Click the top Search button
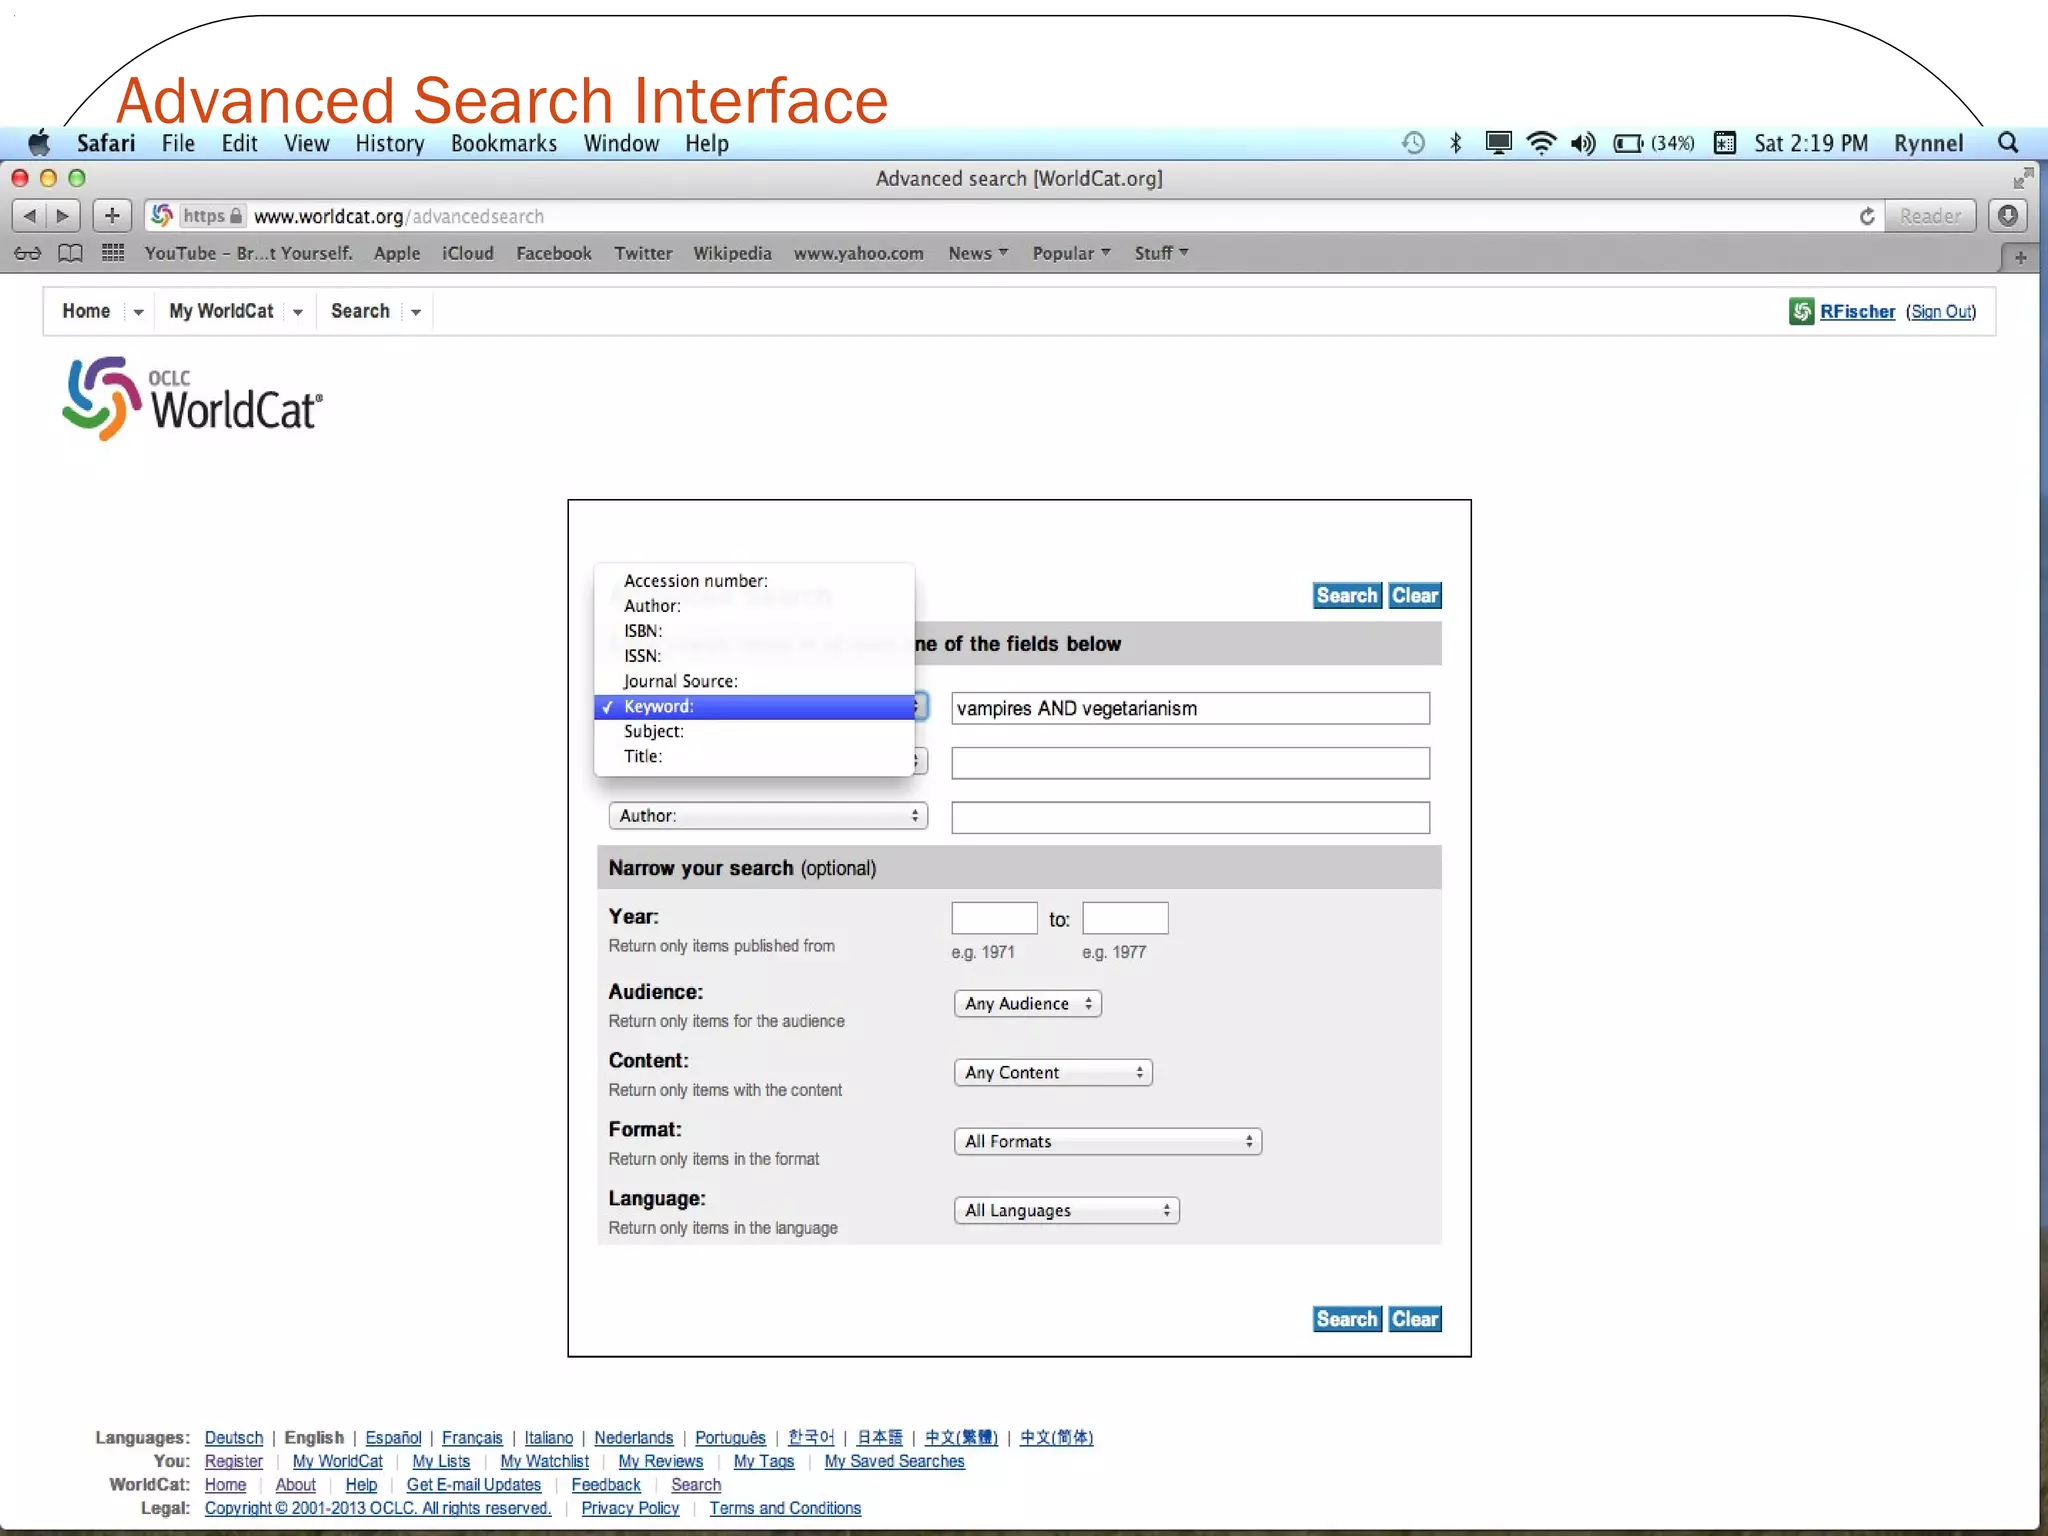The image size is (2048, 1536). pos(1347,596)
